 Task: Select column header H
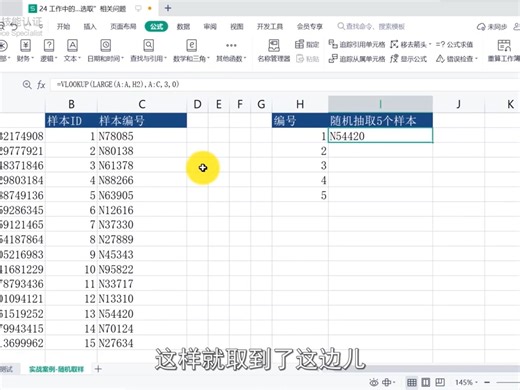coord(300,104)
